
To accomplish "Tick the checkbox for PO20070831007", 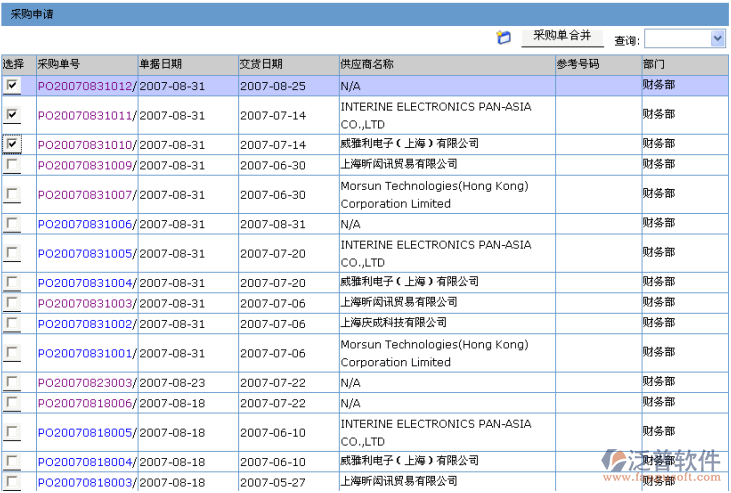I will pos(12,194).
